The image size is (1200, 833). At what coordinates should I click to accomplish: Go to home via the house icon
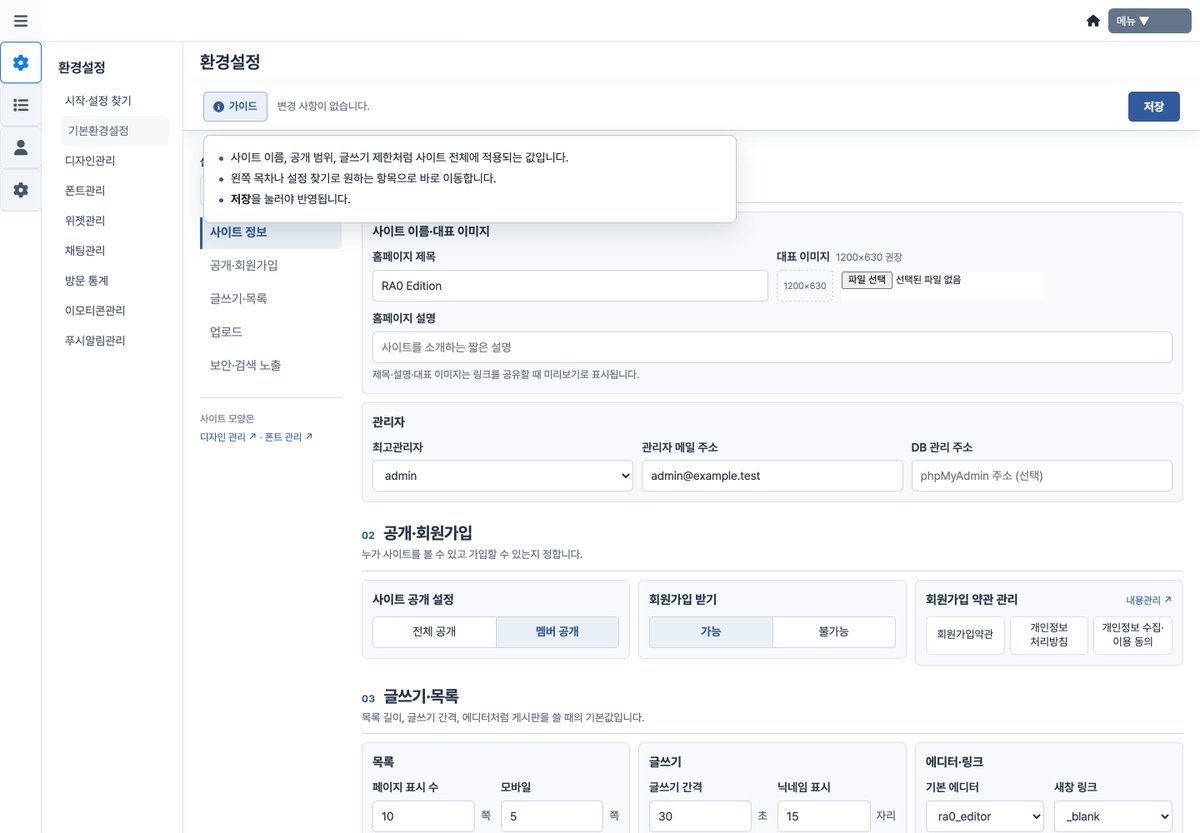1093,21
